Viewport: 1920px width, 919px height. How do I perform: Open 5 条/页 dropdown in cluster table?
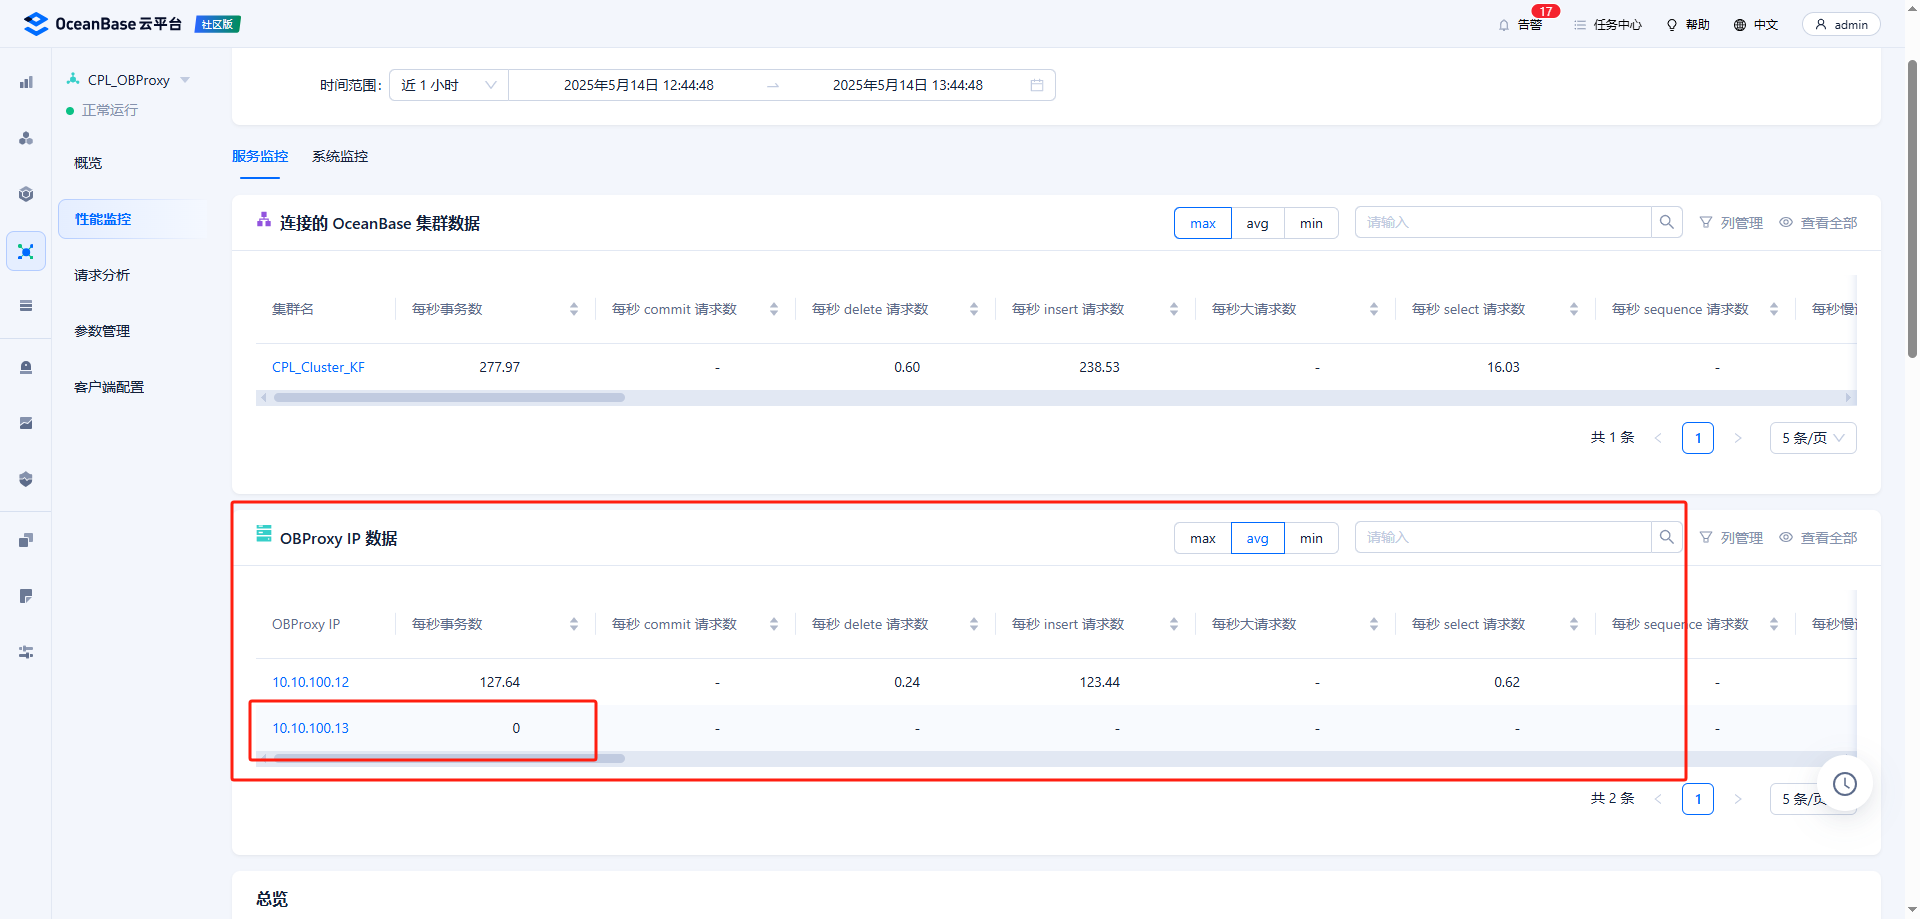pos(1813,438)
